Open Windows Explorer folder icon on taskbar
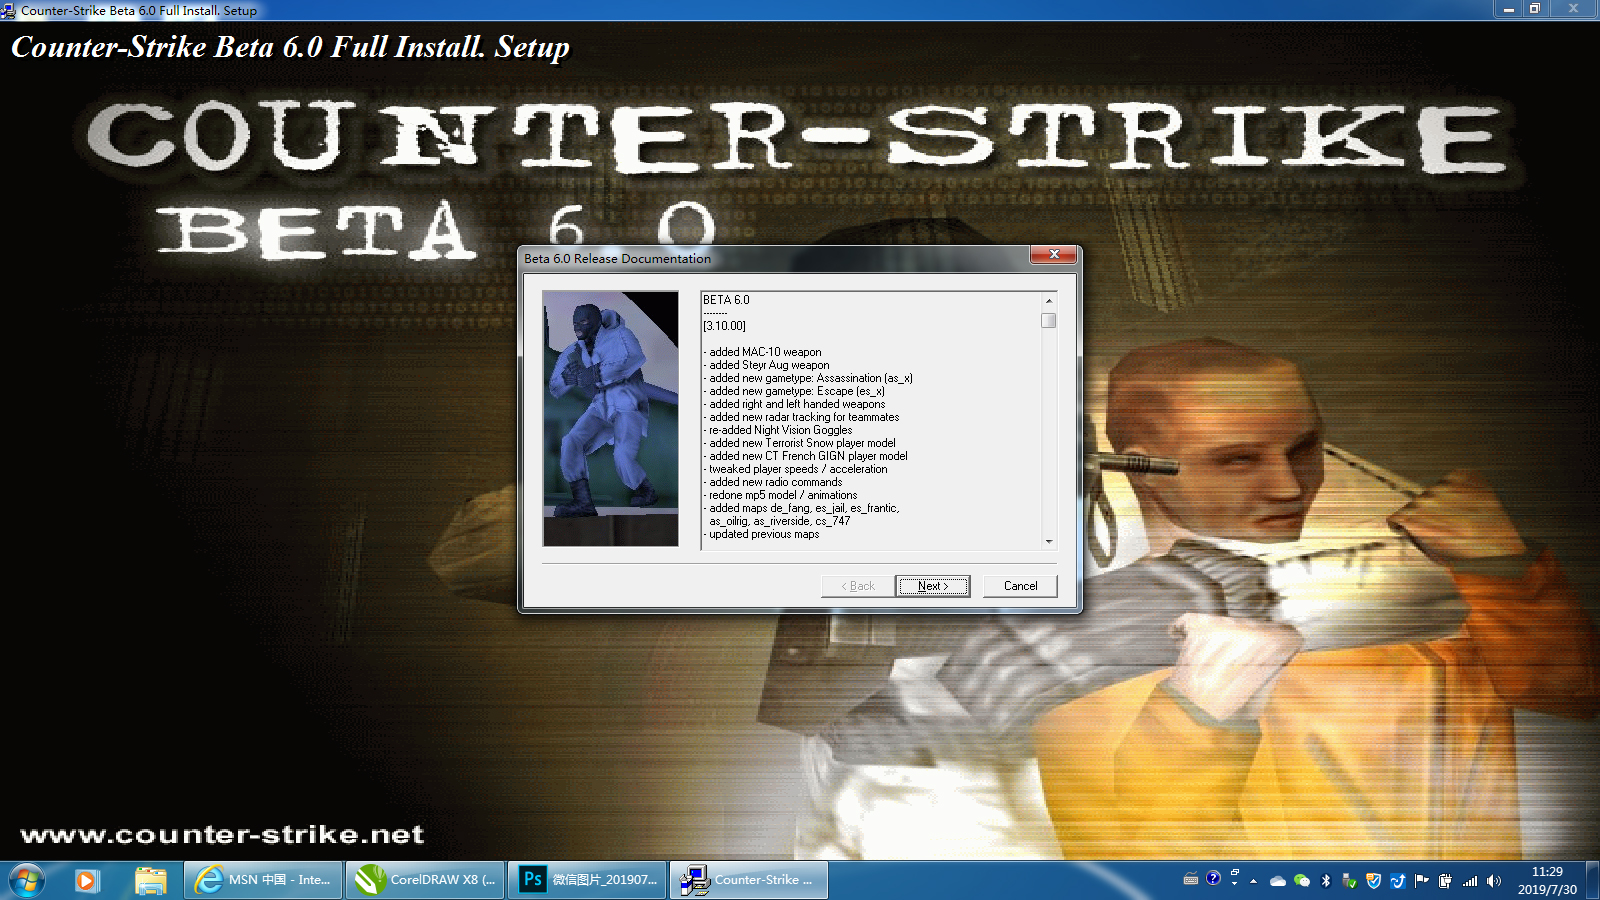This screenshot has height=900, width=1600. pyautogui.click(x=150, y=880)
